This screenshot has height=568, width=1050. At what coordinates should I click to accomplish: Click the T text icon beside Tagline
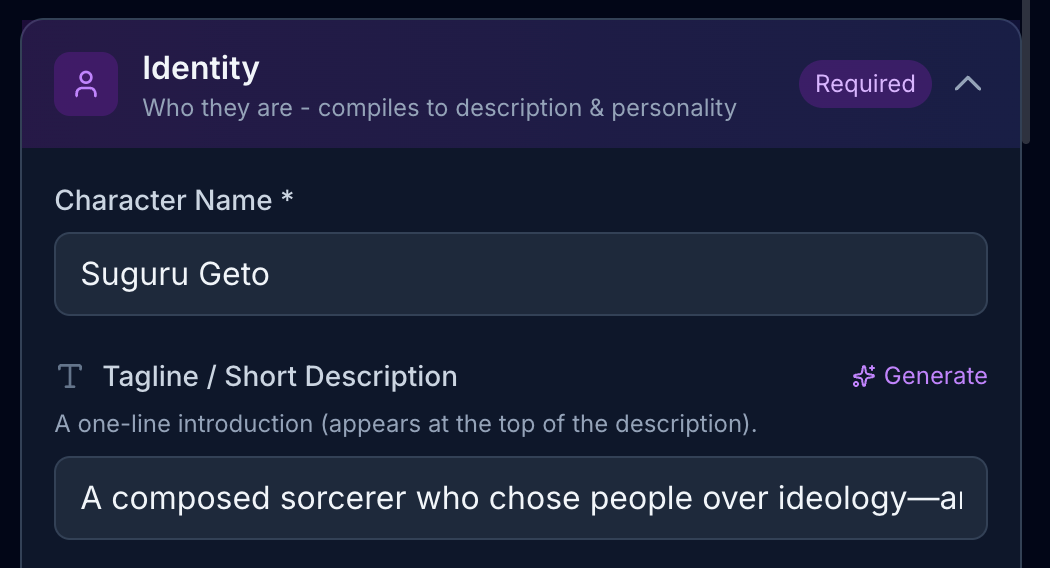(69, 376)
